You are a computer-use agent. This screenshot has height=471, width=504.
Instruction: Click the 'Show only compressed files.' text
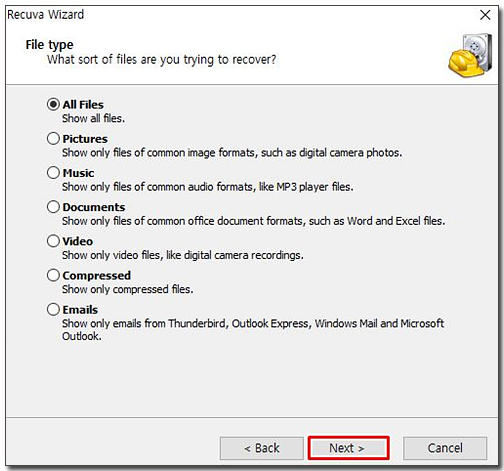[128, 289]
